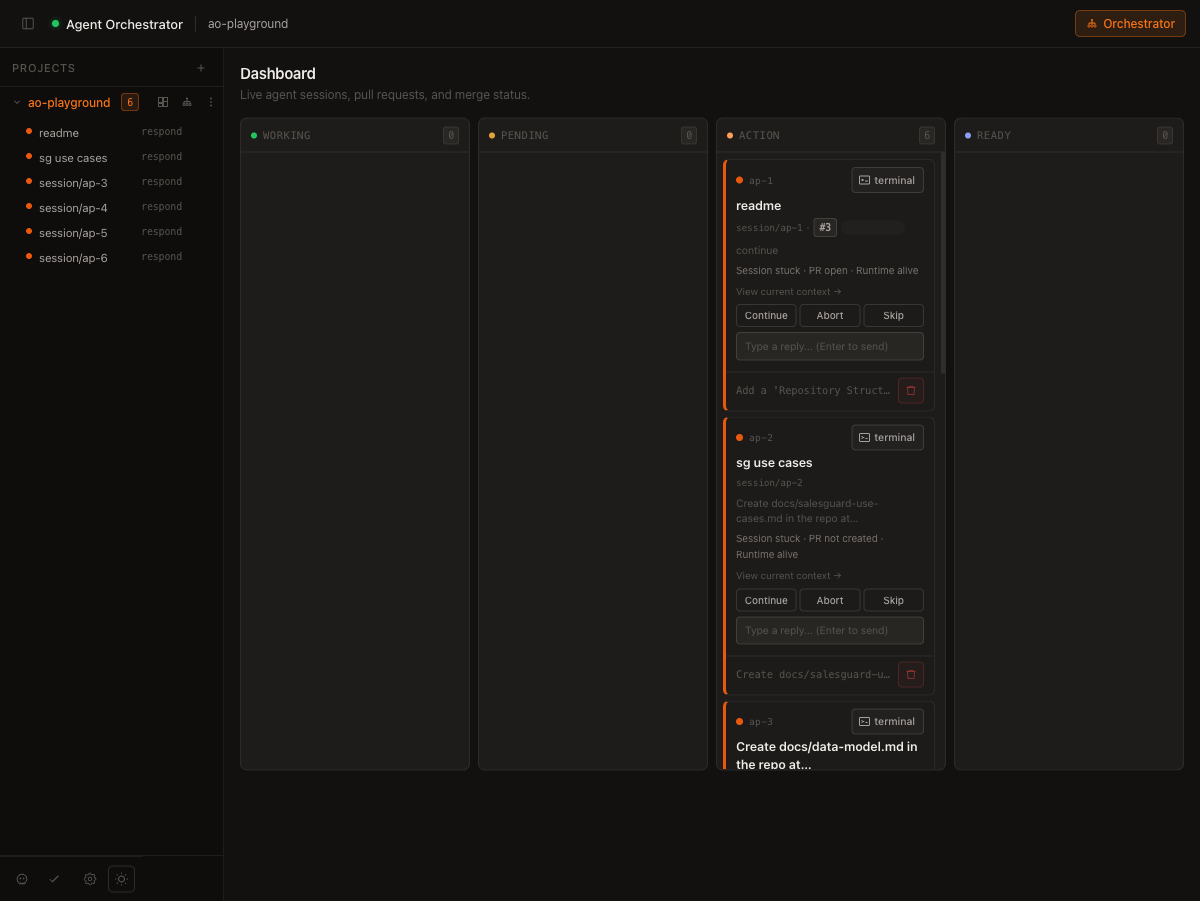Click the sg use cases card title

tap(774, 463)
